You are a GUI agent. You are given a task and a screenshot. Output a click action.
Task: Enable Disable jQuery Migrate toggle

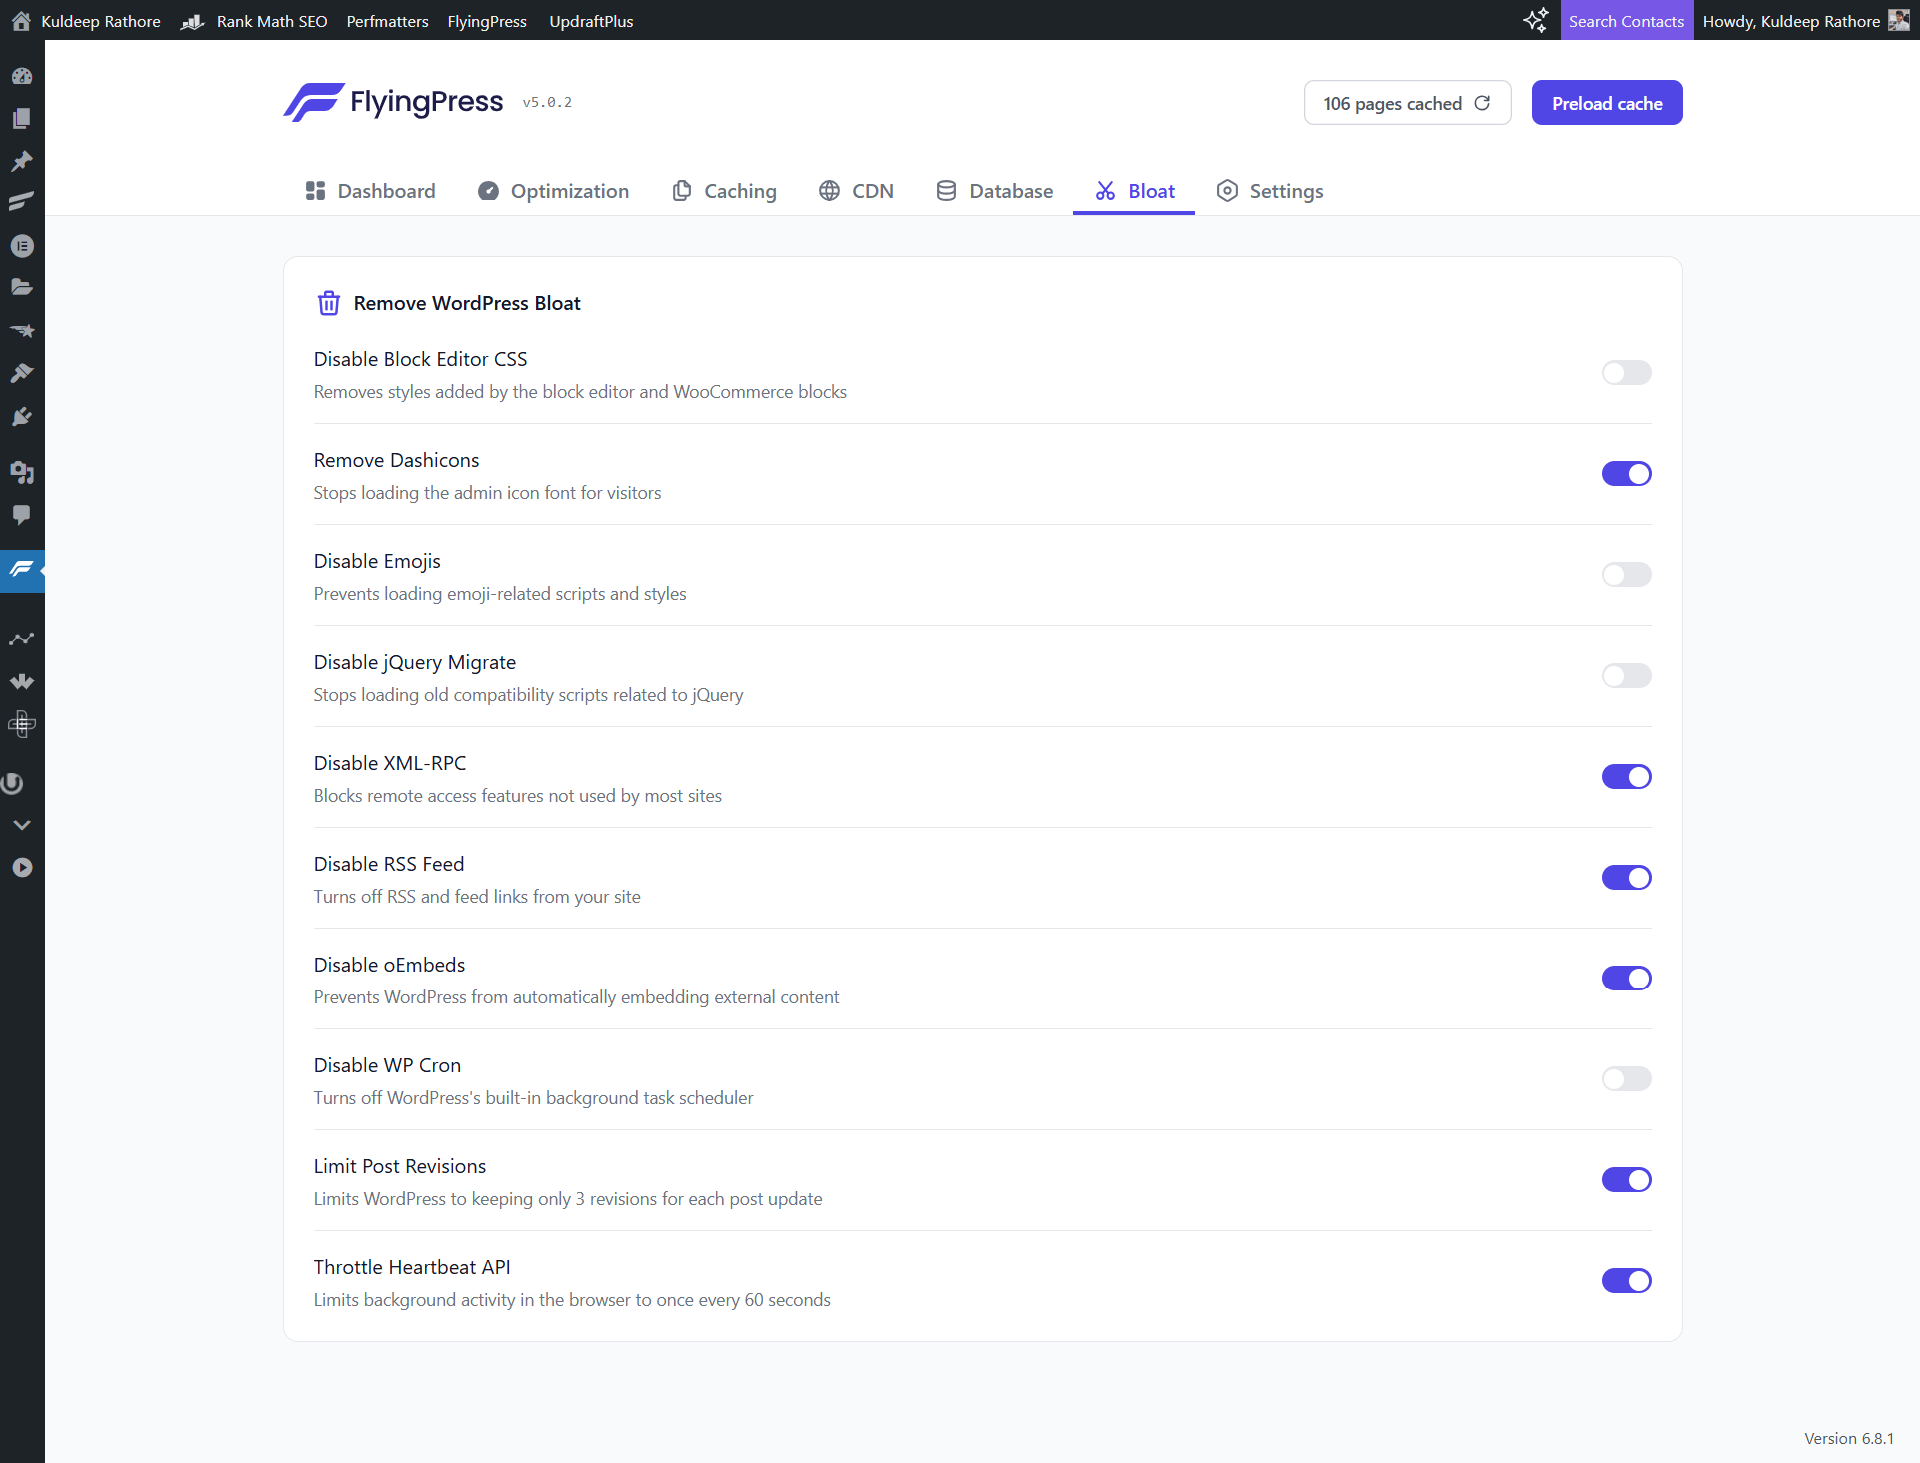point(1626,675)
